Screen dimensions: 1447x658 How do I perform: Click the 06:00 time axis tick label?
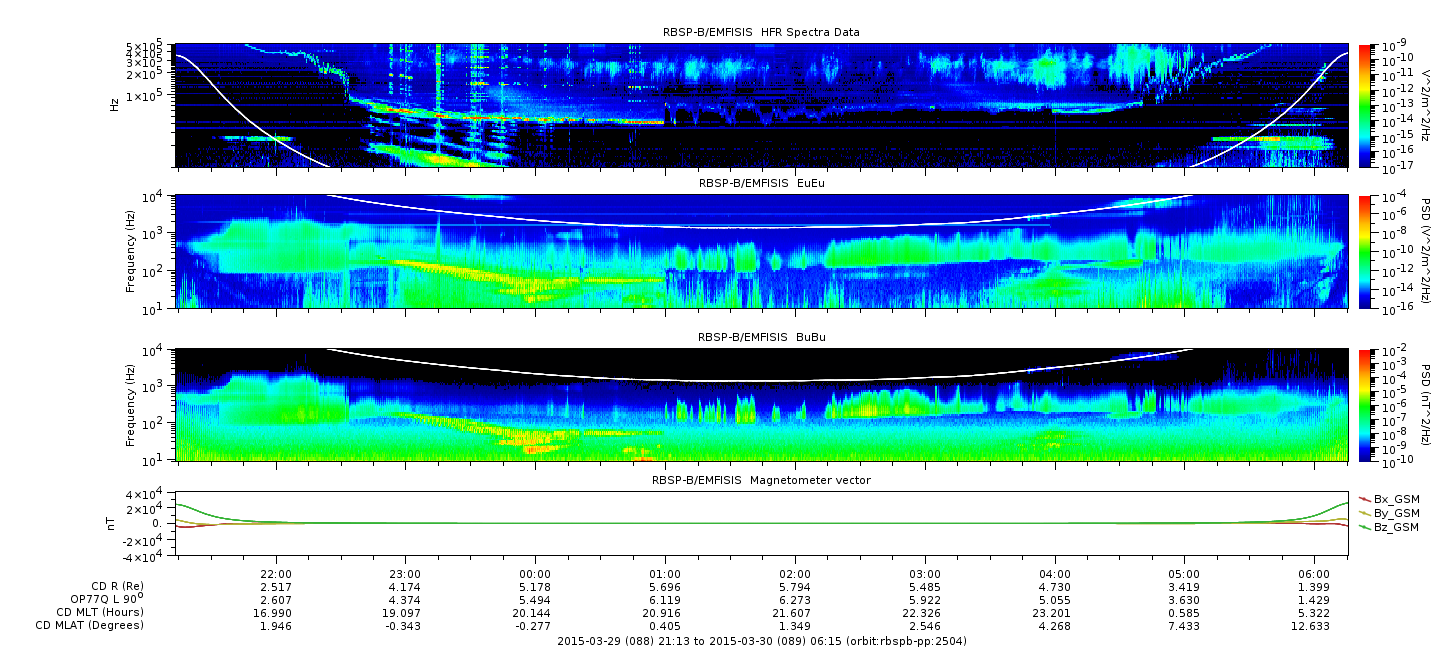[x=1314, y=574]
